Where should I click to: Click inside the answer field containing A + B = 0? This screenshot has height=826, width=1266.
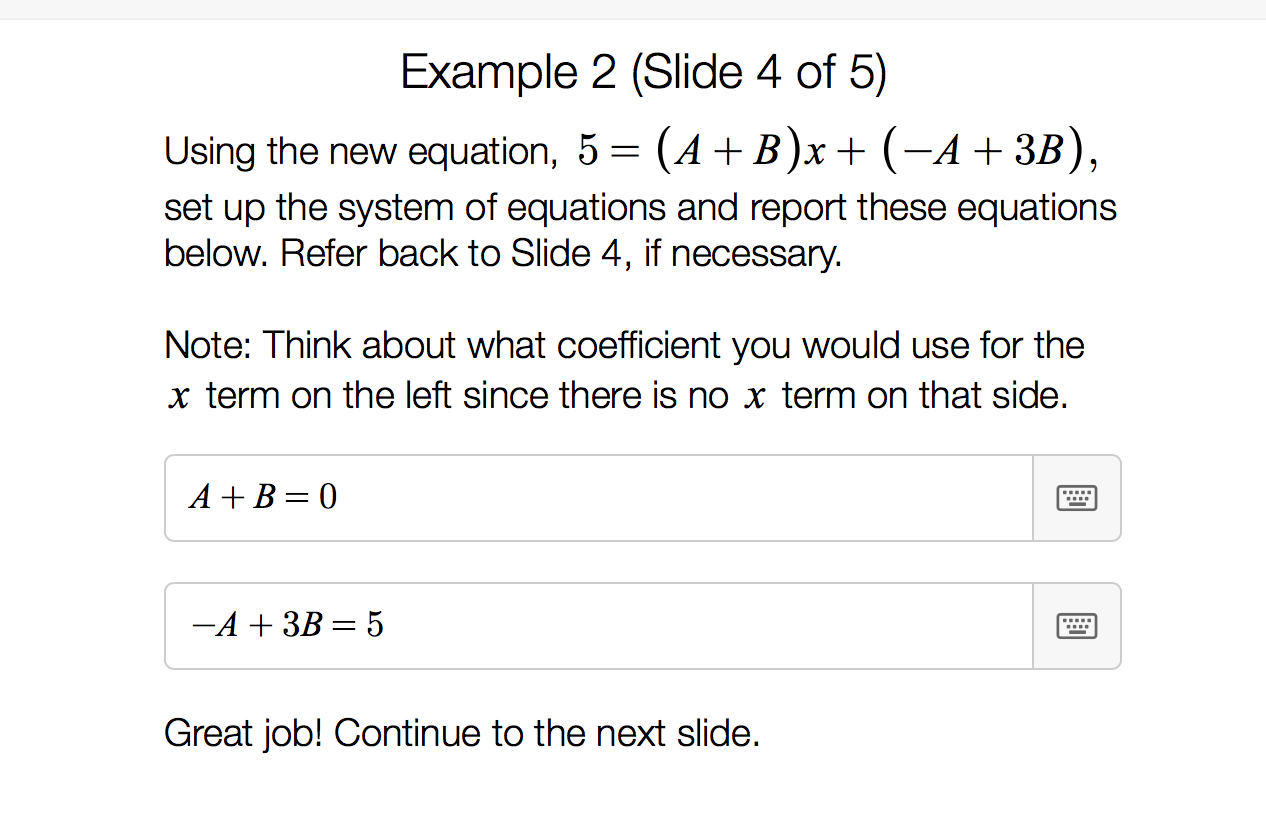click(600, 497)
